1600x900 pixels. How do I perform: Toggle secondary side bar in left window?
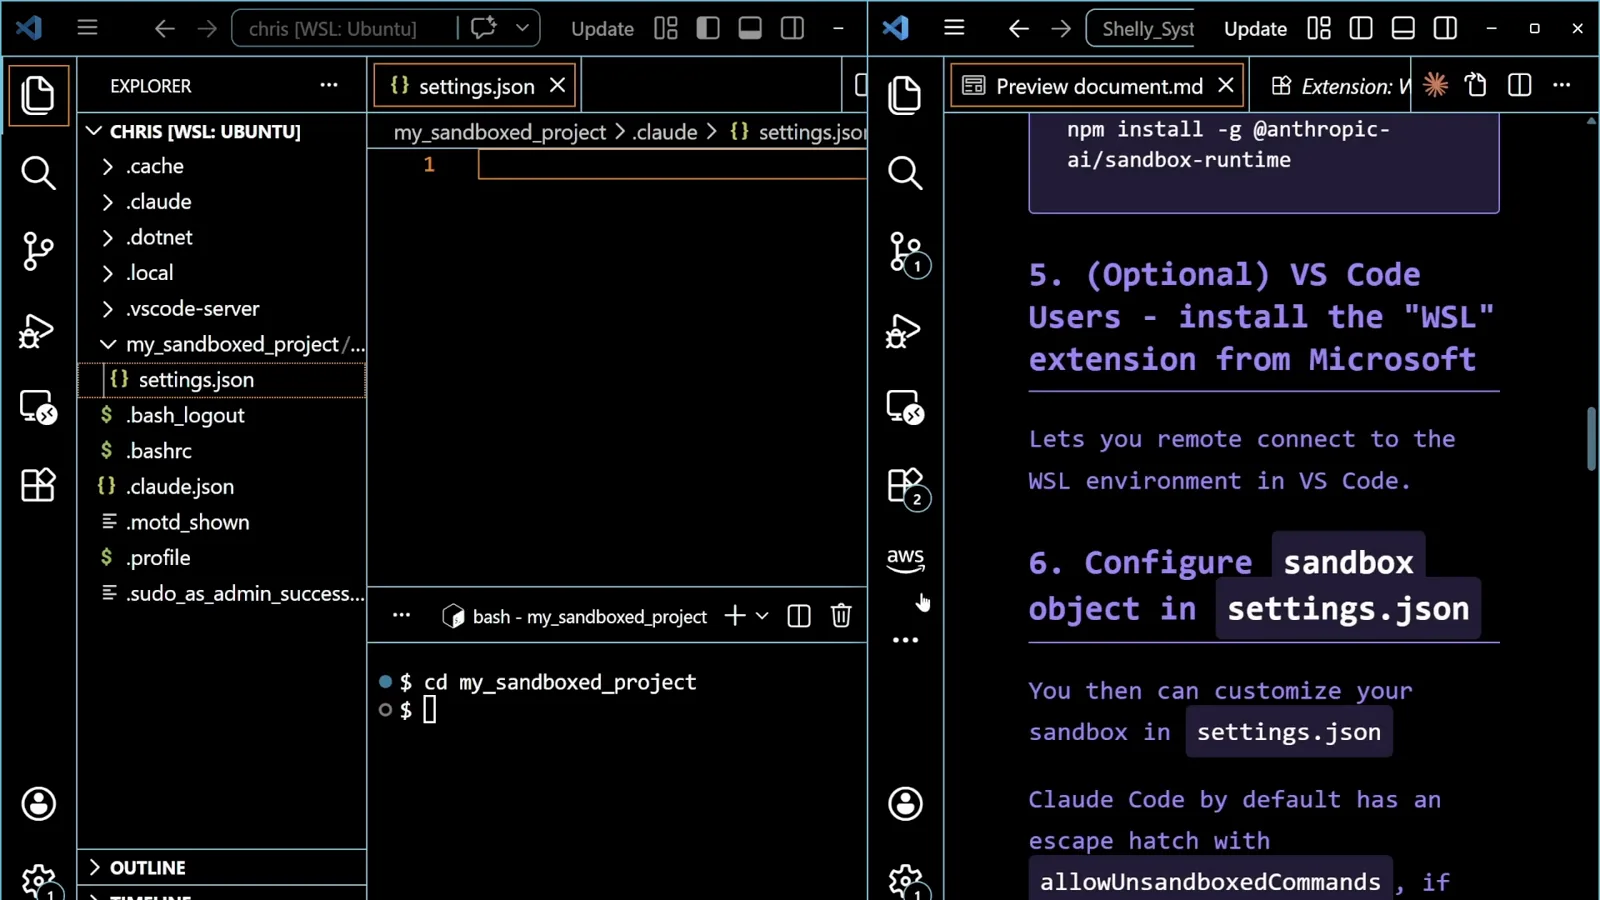[x=792, y=28]
